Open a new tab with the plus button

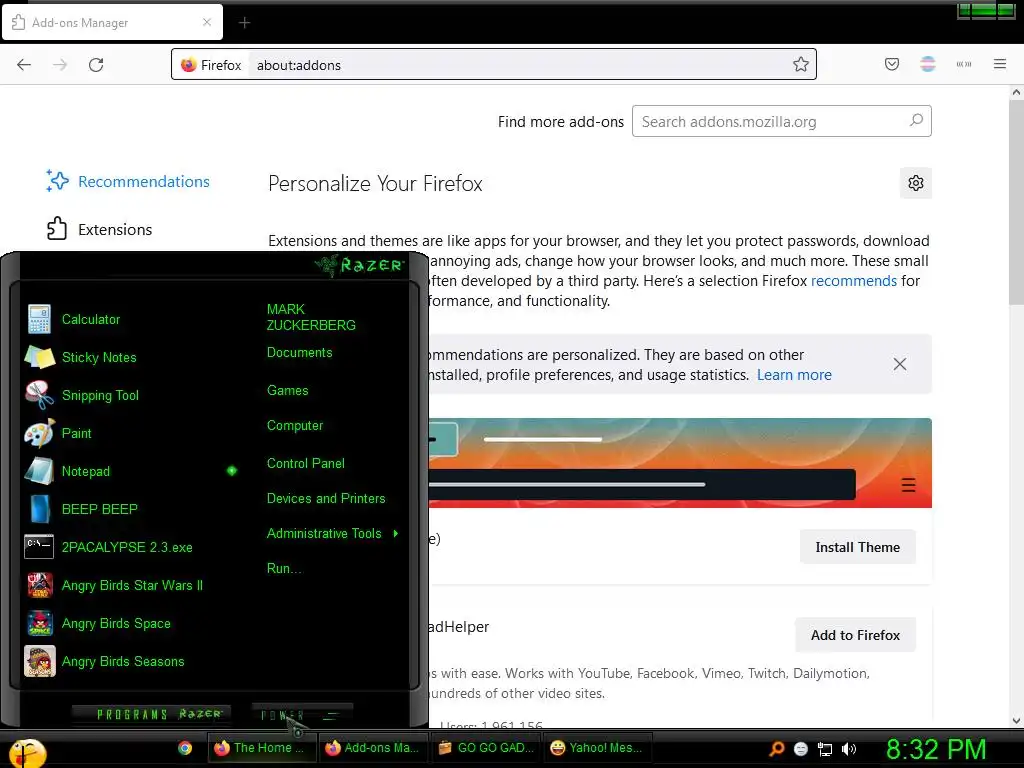244,23
